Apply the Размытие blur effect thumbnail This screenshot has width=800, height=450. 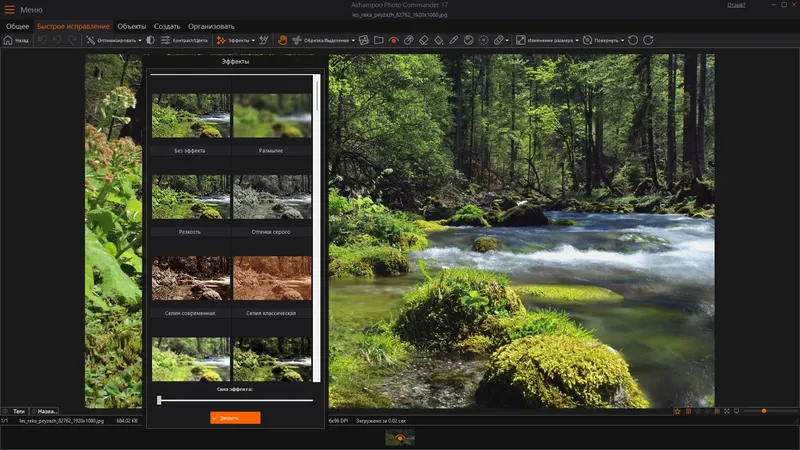[x=272, y=115]
